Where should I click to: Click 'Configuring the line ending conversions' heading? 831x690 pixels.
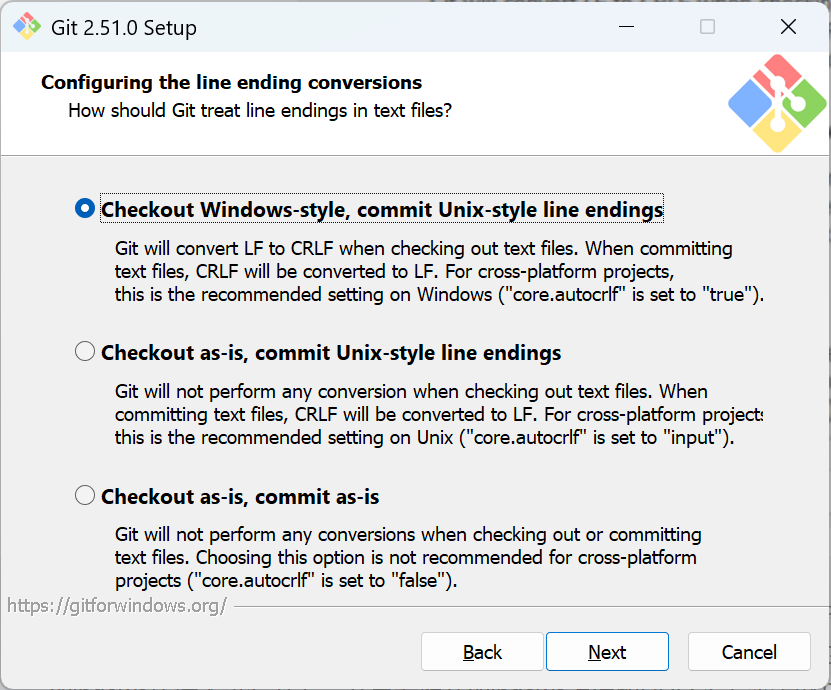[232, 83]
